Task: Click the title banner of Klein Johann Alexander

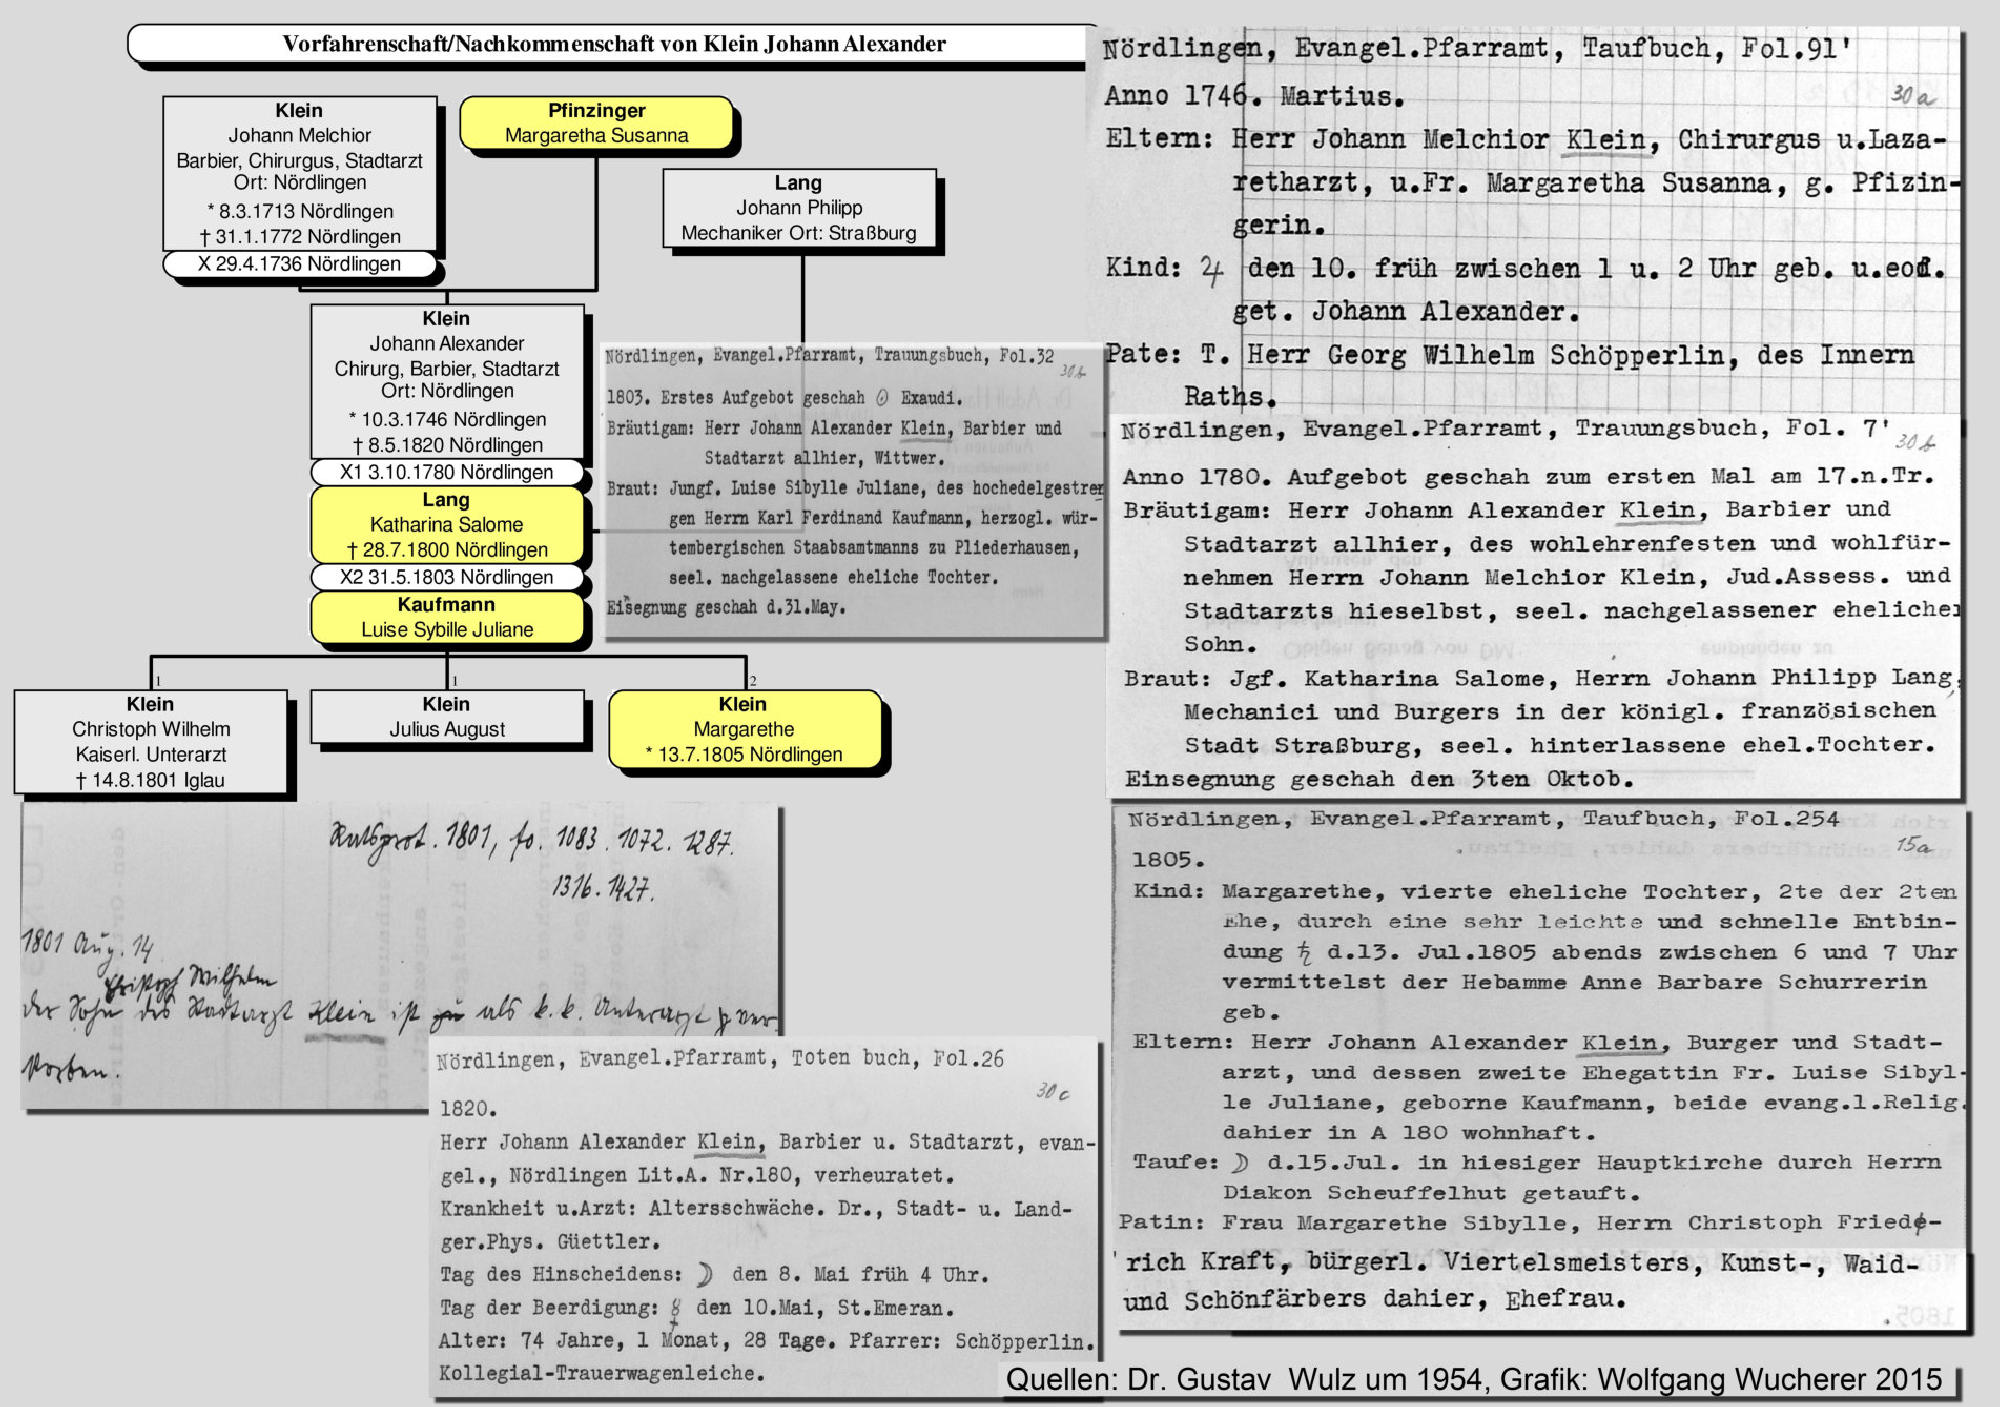Action: (x=612, y=44)
